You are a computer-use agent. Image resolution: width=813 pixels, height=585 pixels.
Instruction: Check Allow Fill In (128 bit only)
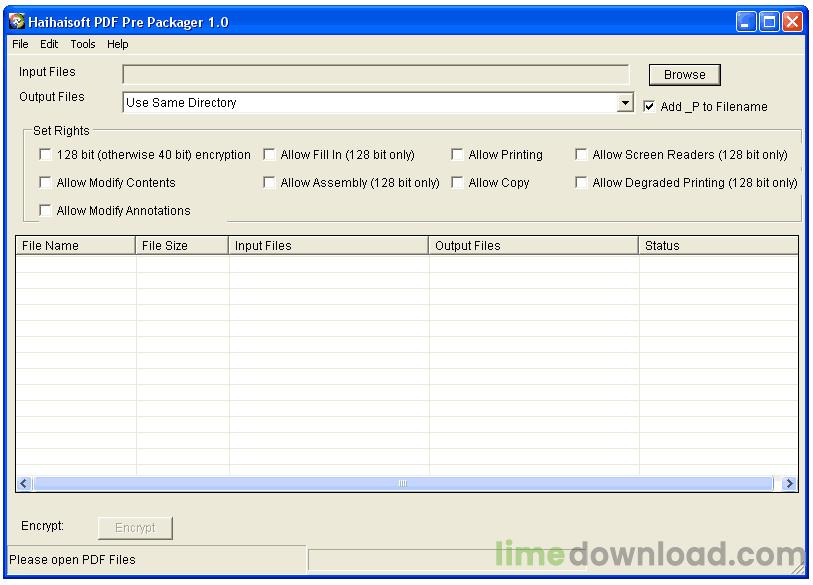(269, 155)
